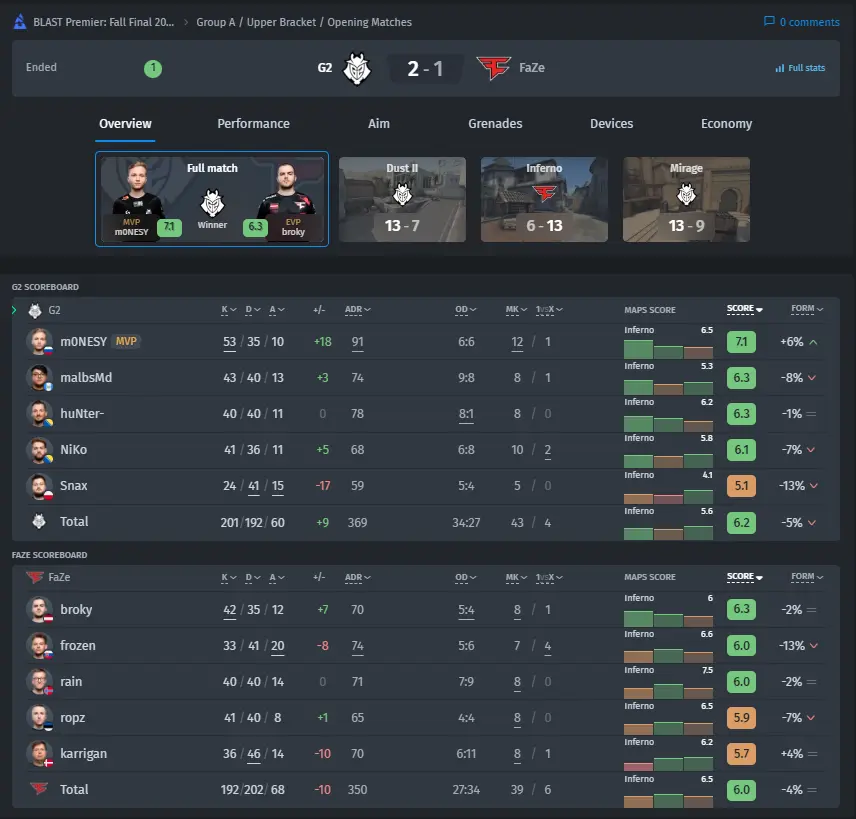Sort G2 scoreboard by SCORE column

coord(744,309)
